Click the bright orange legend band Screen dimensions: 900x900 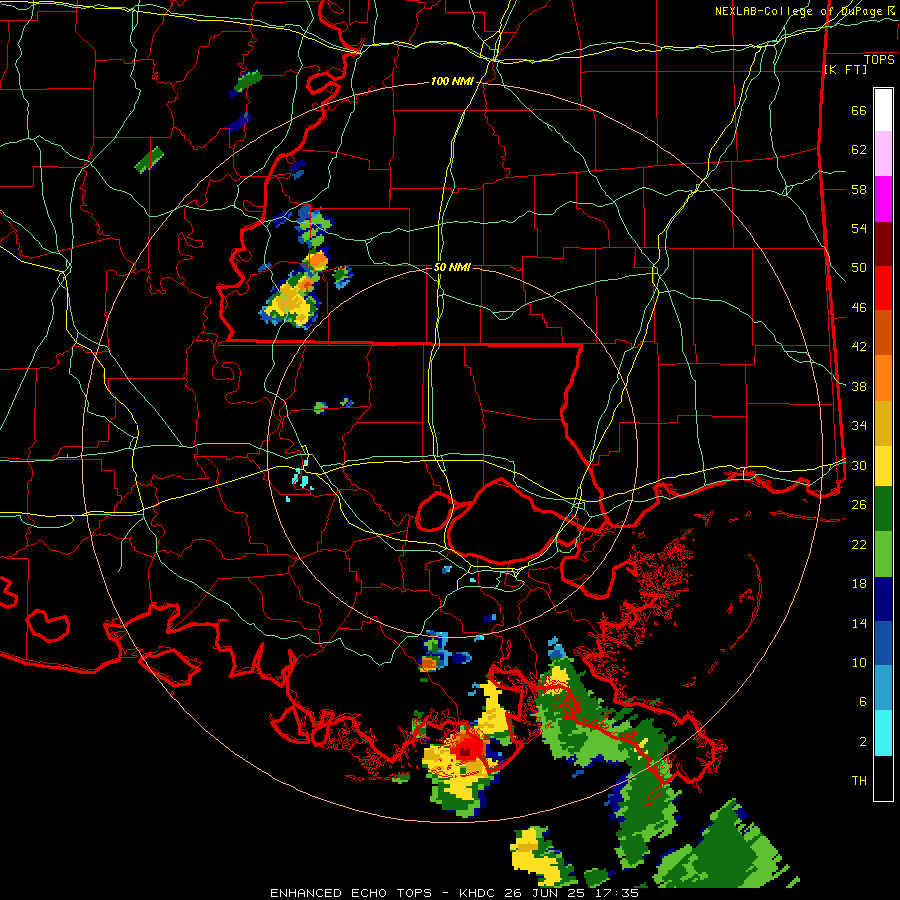883,378
